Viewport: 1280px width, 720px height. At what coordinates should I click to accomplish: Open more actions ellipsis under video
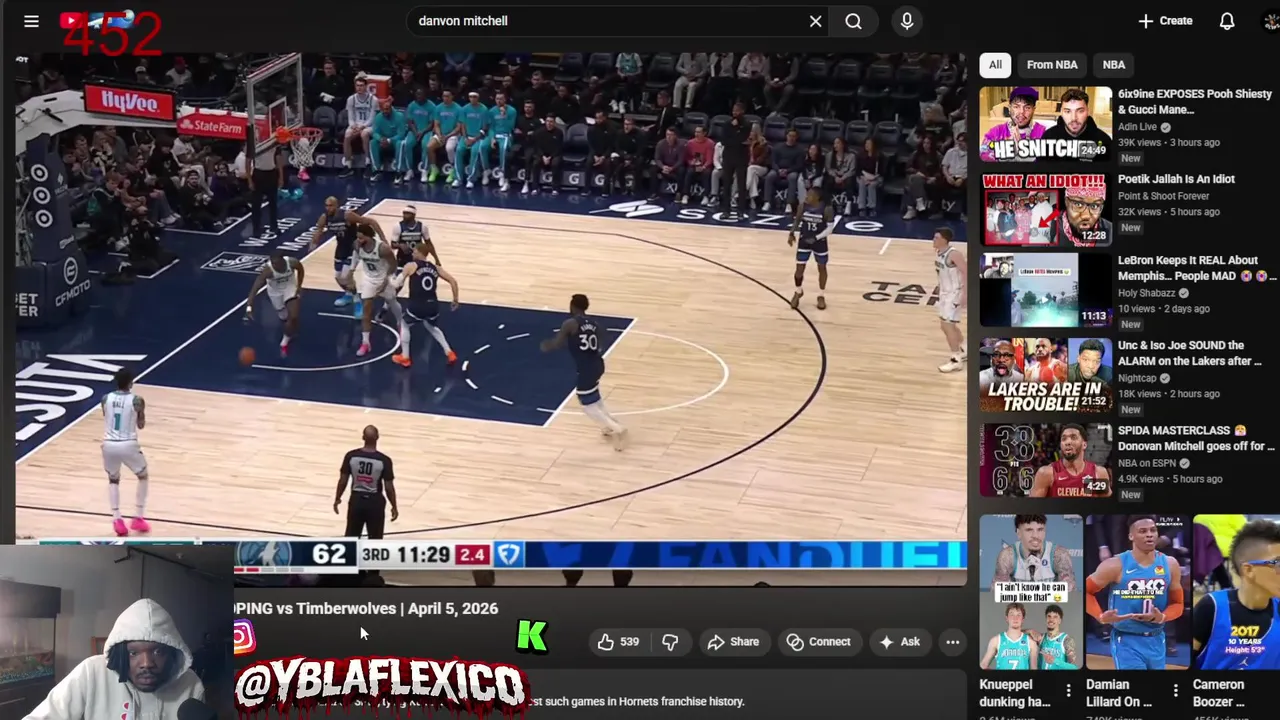coord(953,642)
